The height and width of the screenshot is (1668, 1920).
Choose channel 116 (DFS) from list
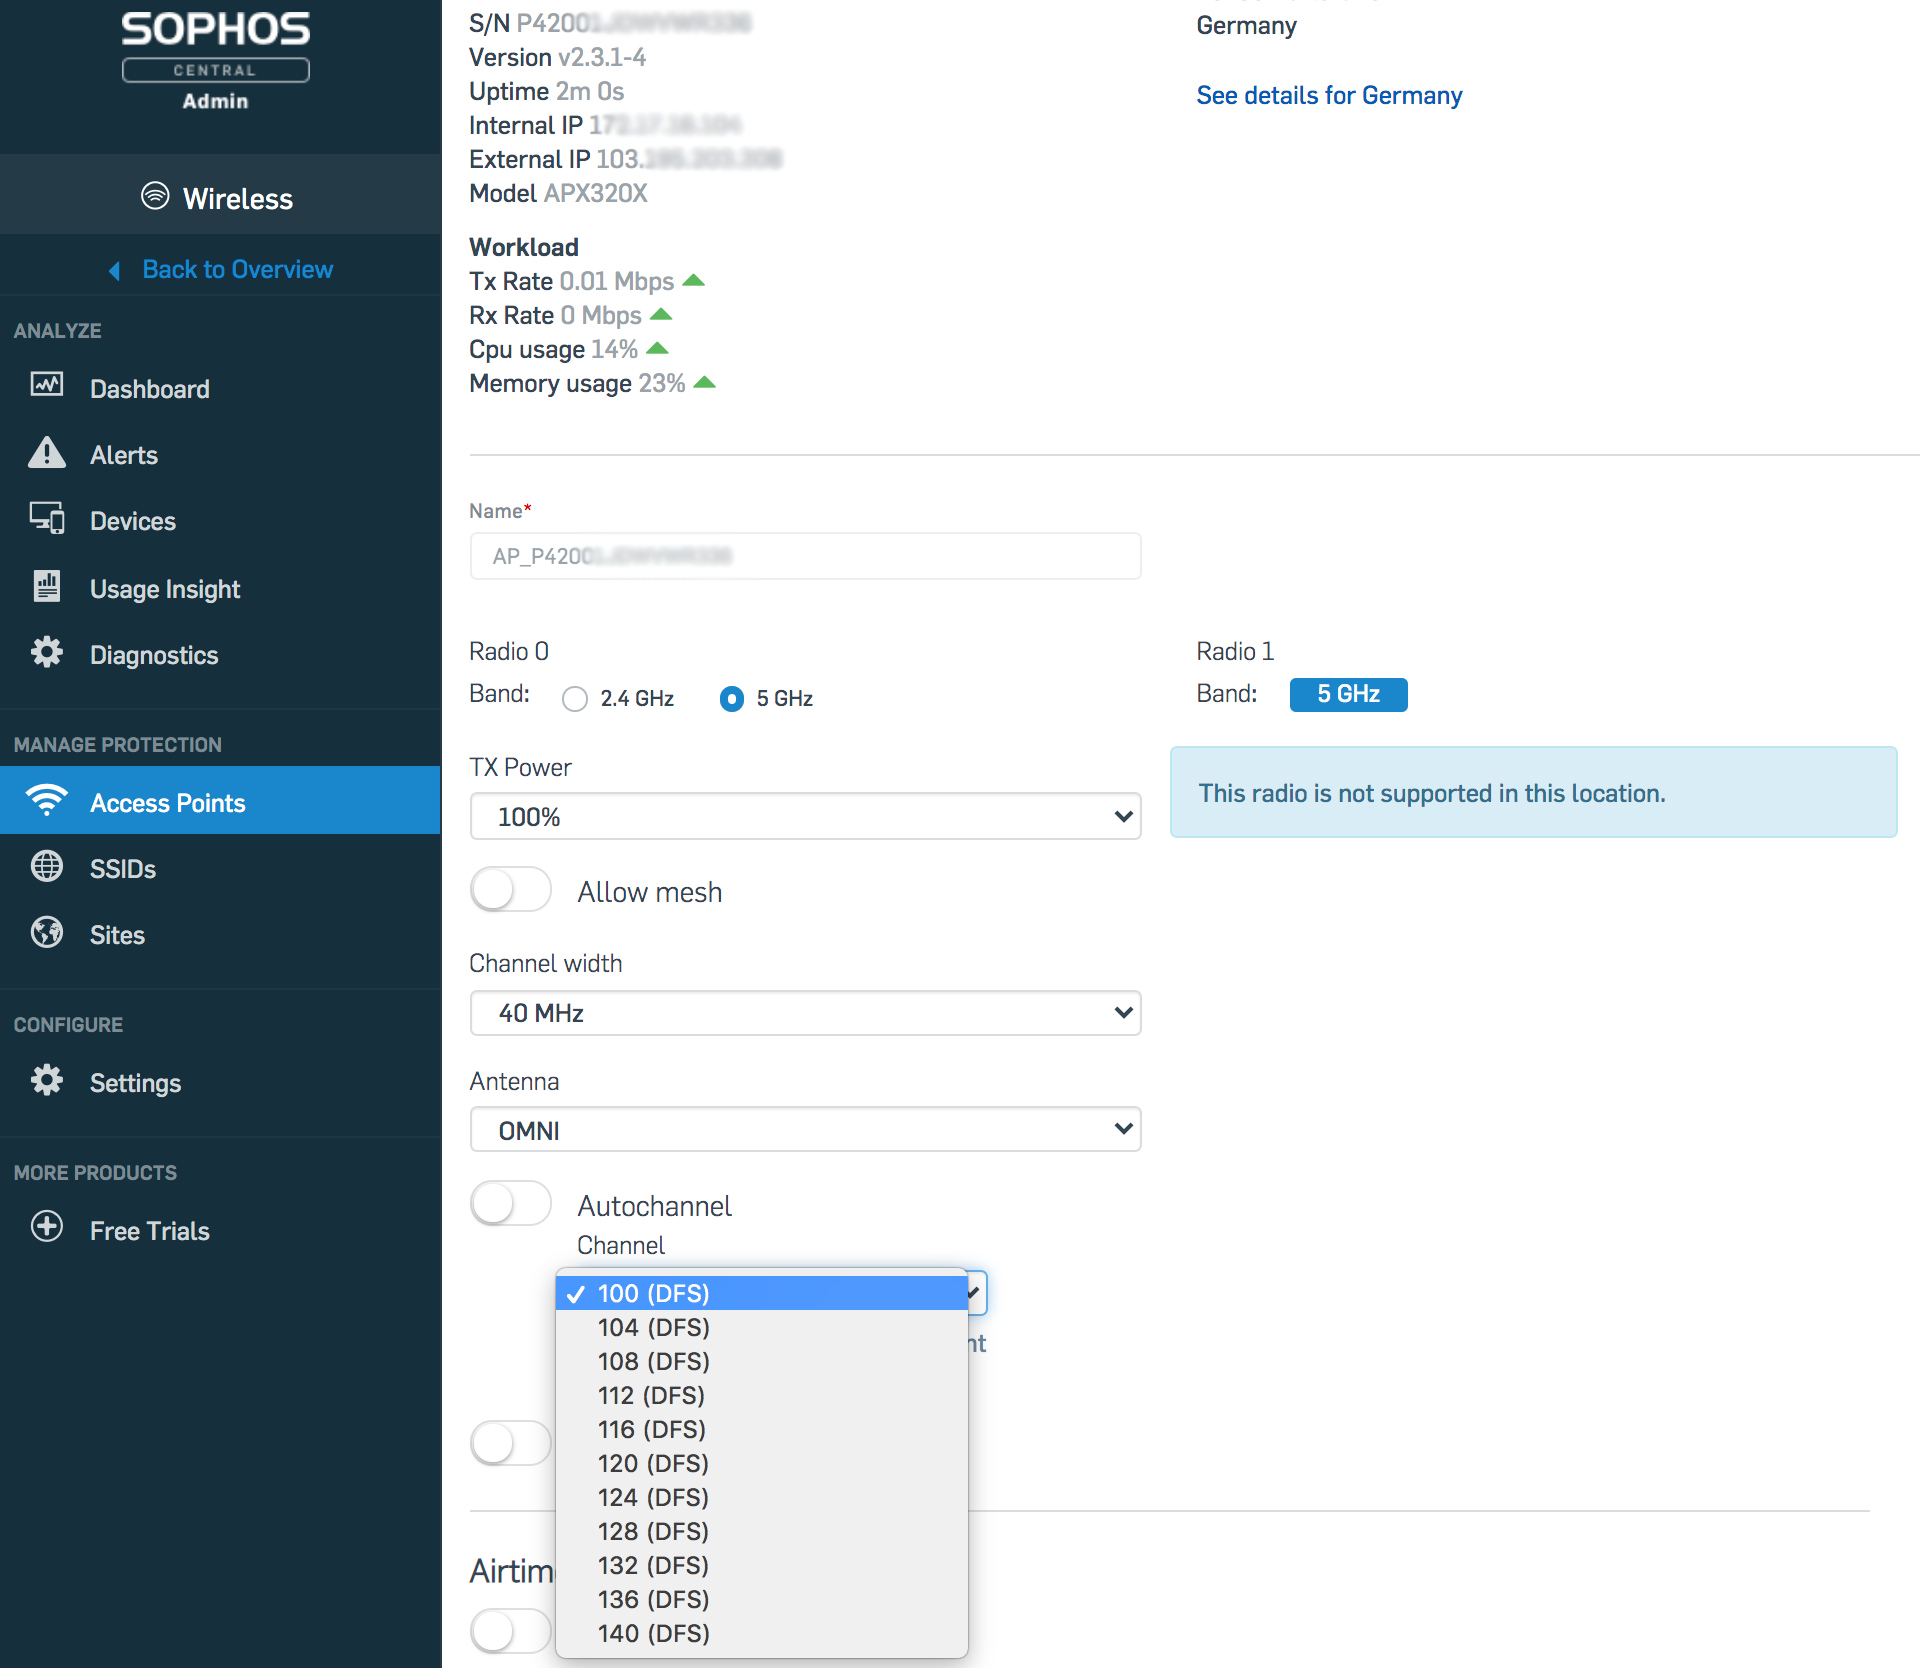(652, 1430)
